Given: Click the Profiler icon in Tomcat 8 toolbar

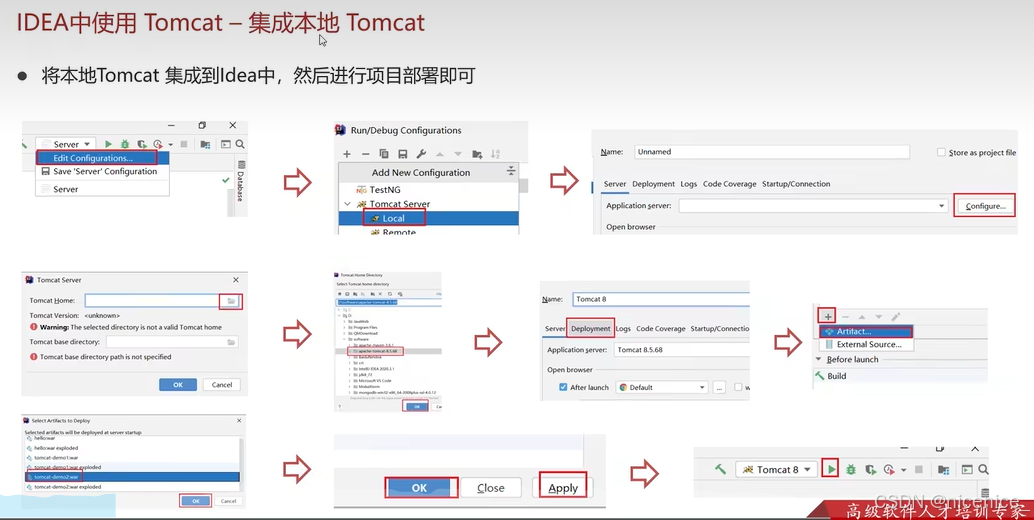Looking at the screenshot, I should pyautogui.click(x=889, y=469).
